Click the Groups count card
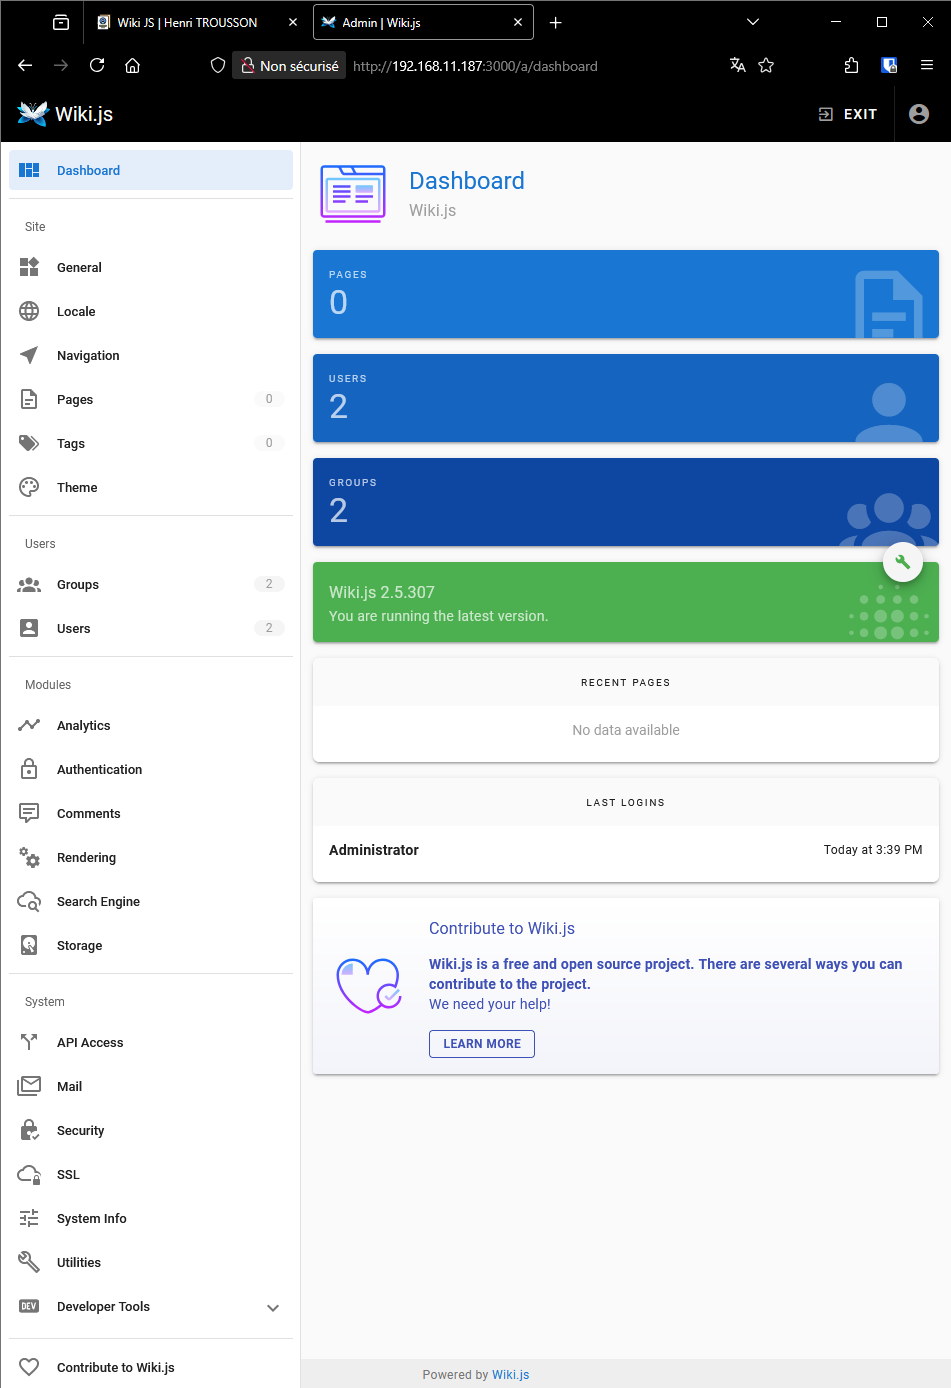 click(626, 502)
